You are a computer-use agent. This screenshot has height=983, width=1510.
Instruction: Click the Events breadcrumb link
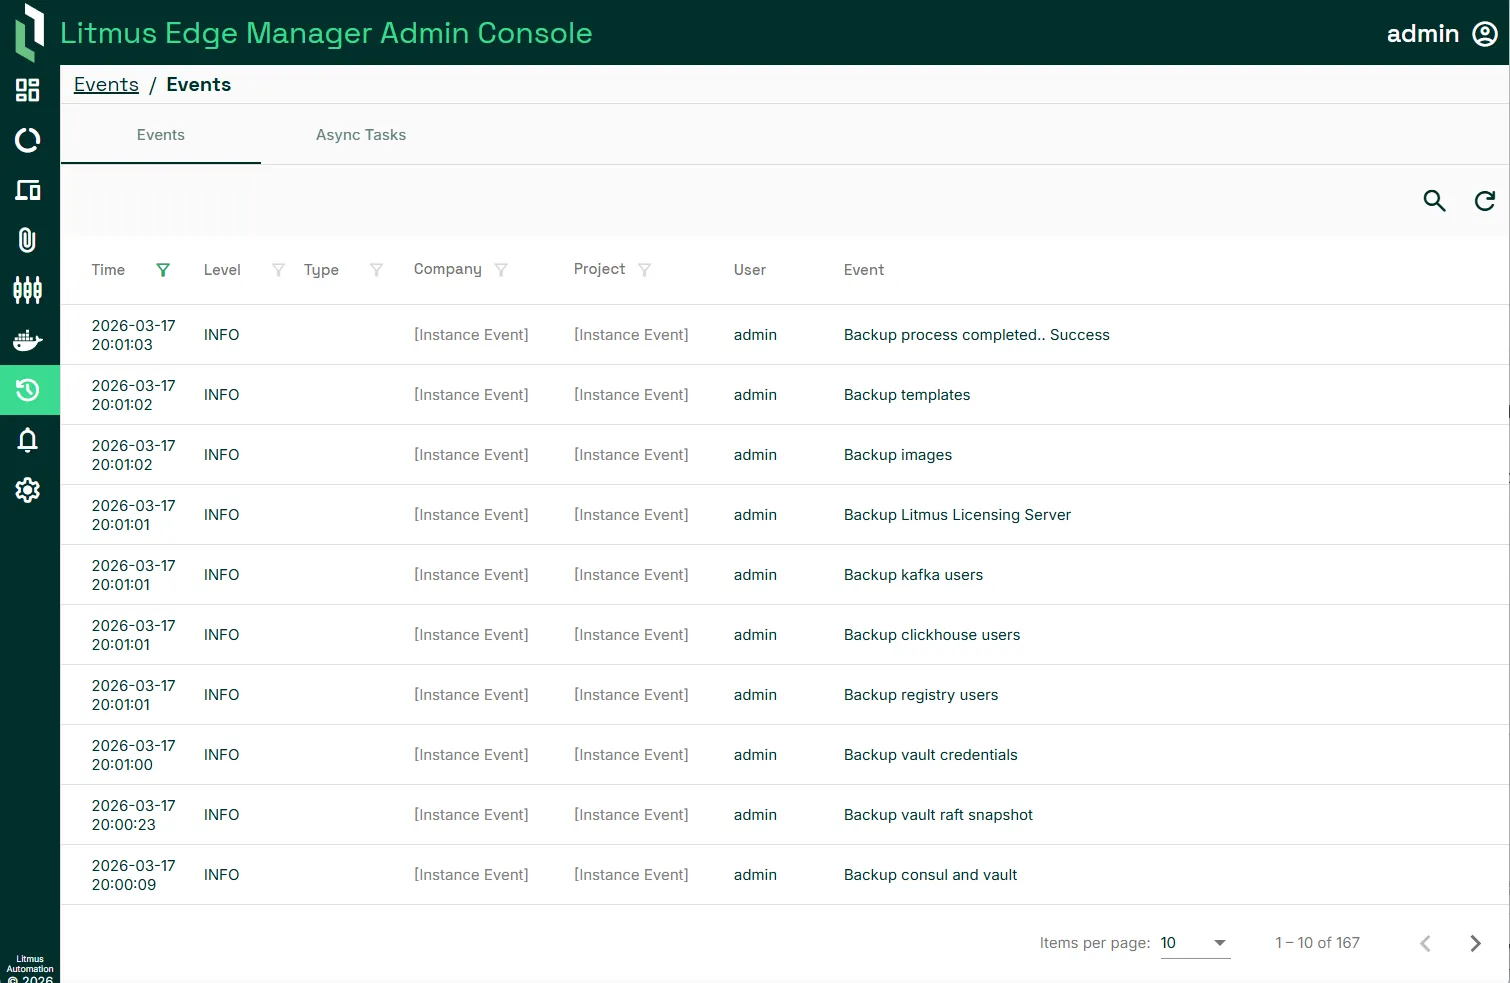pyautogui.click(x=106, y=85)
